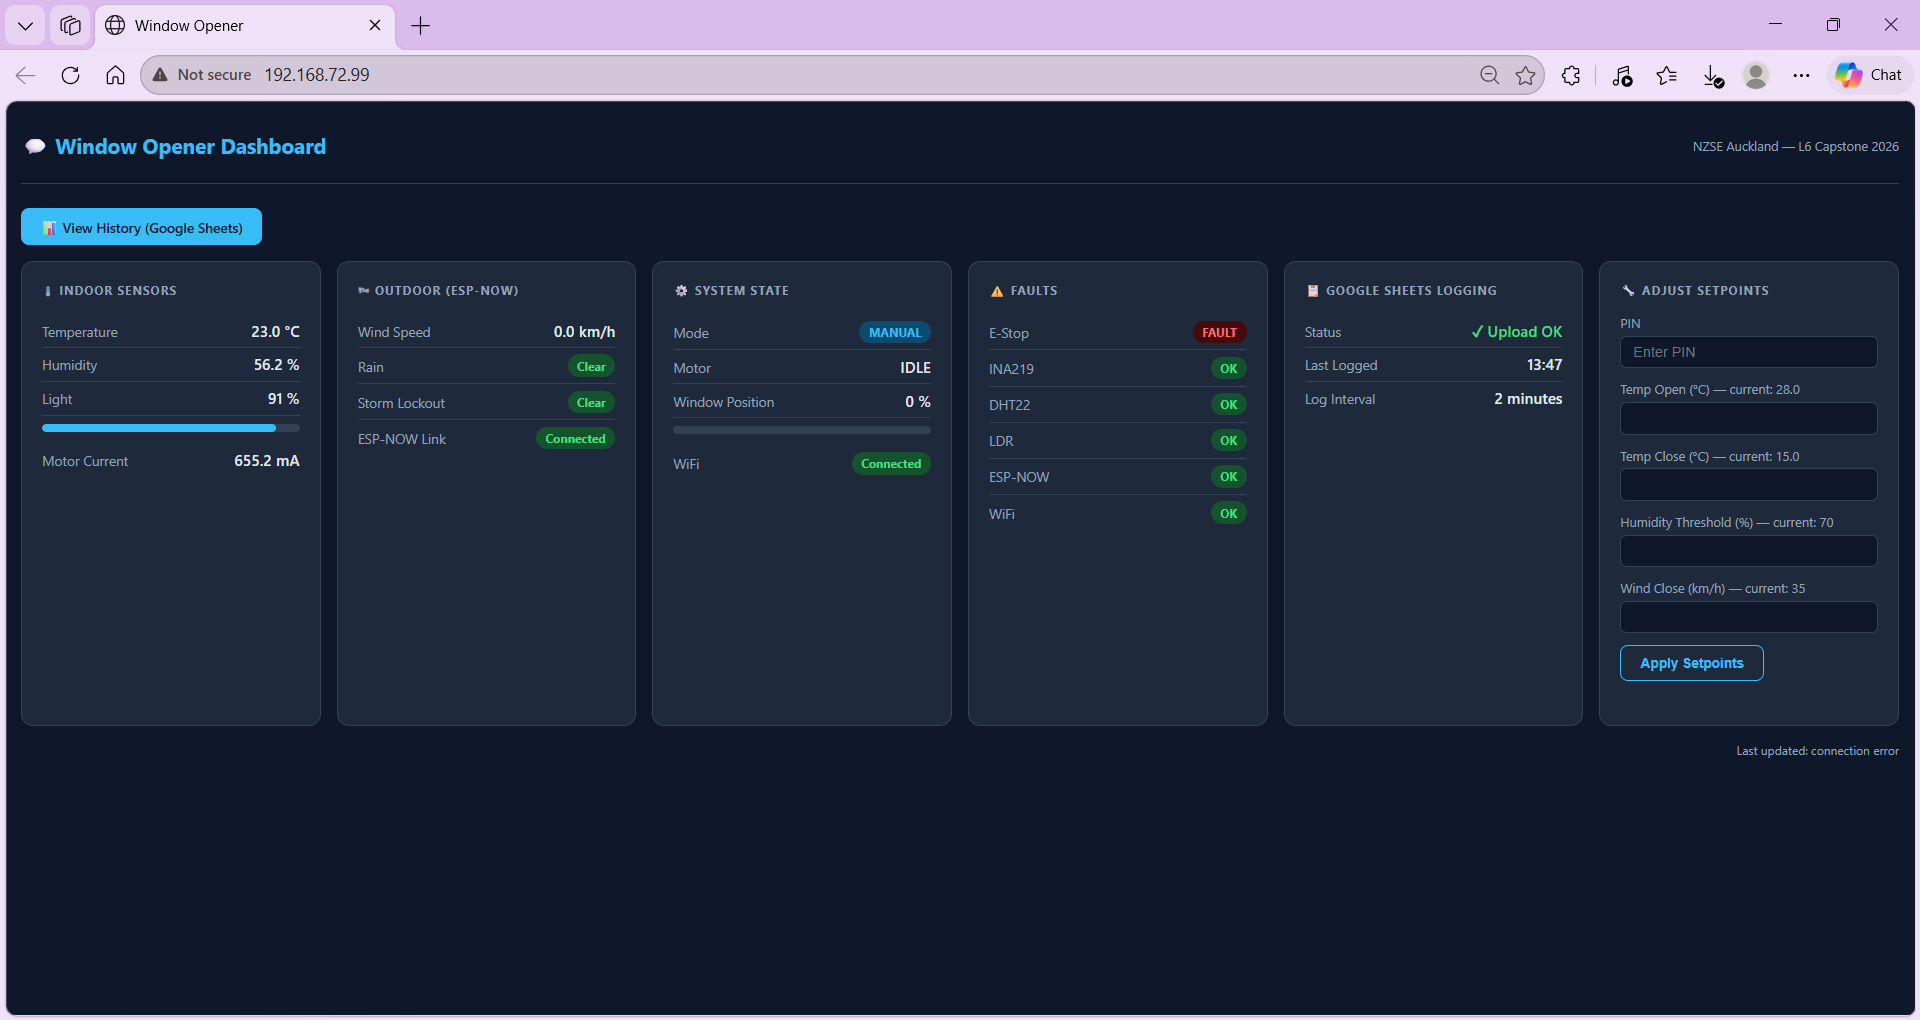Open Settings and more ellipsis menu
The image size is (1920, 1020).
pyautogui.click(x=1801, y=75)
